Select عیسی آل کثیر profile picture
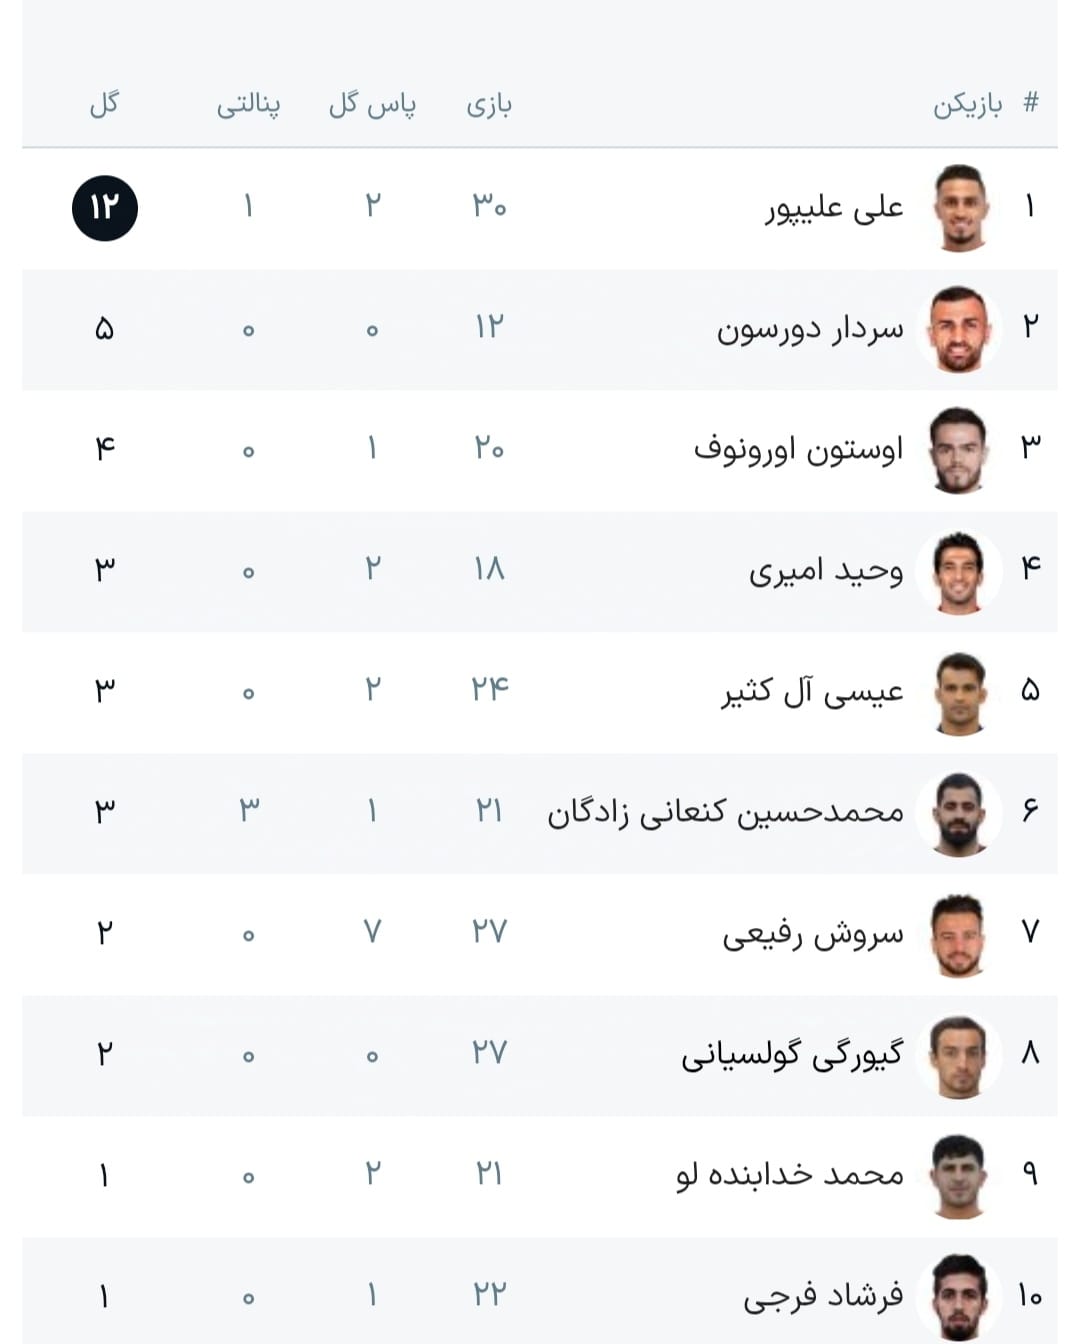Screen dimensions: 1080x1344 click(960, 692)
